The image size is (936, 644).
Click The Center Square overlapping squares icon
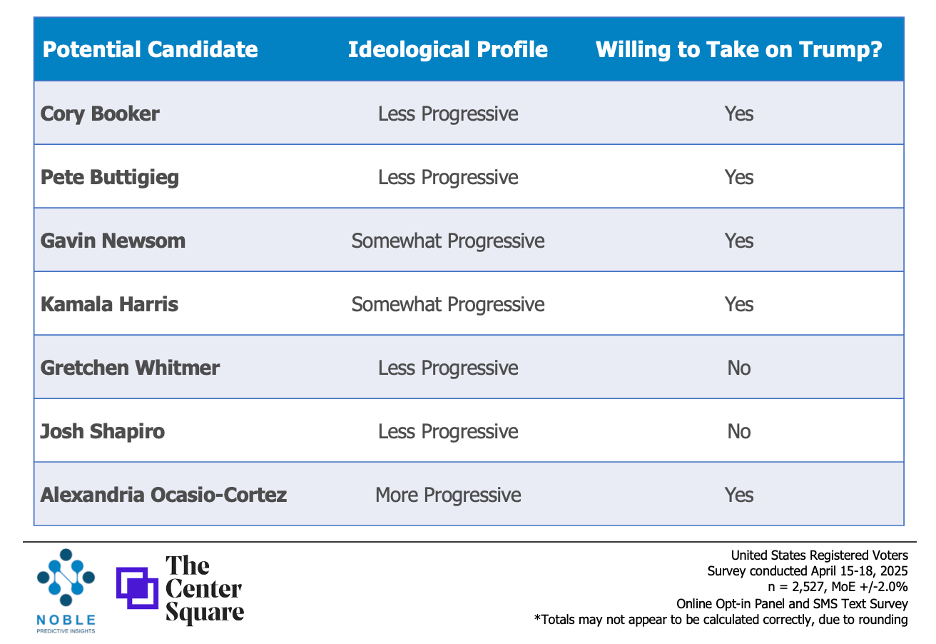[x=137, y=588]
